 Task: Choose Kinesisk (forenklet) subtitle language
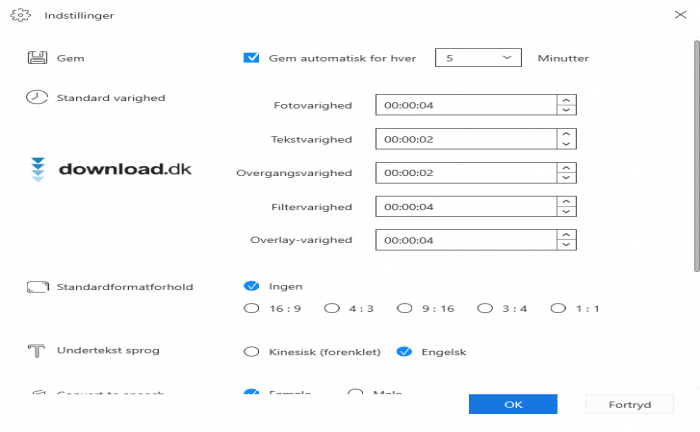[251, 352]
